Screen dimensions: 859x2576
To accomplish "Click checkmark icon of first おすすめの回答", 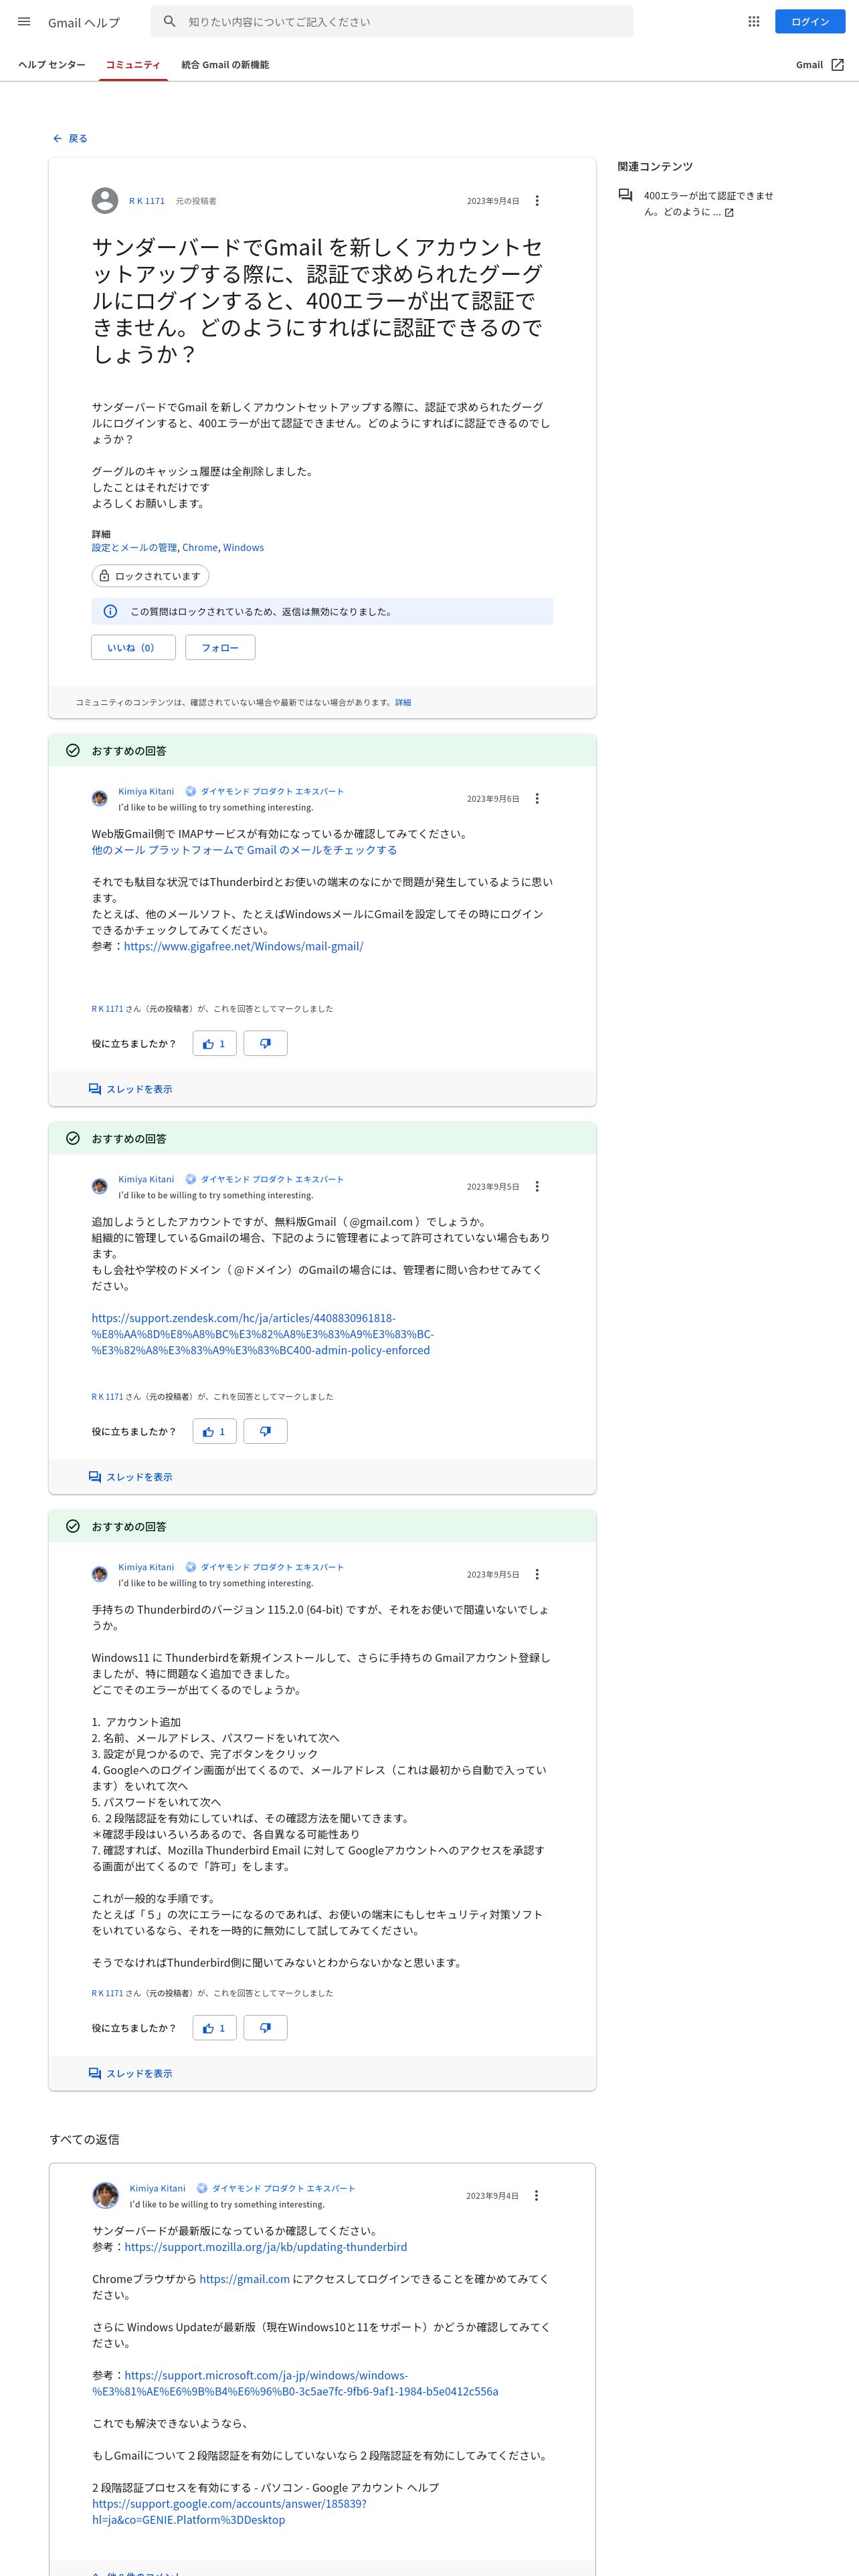I will coord(73,751).
